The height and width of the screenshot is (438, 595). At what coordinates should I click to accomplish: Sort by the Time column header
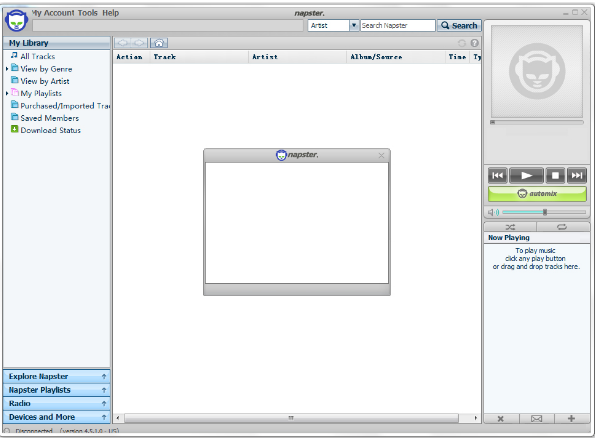click(x=457, y=57)
